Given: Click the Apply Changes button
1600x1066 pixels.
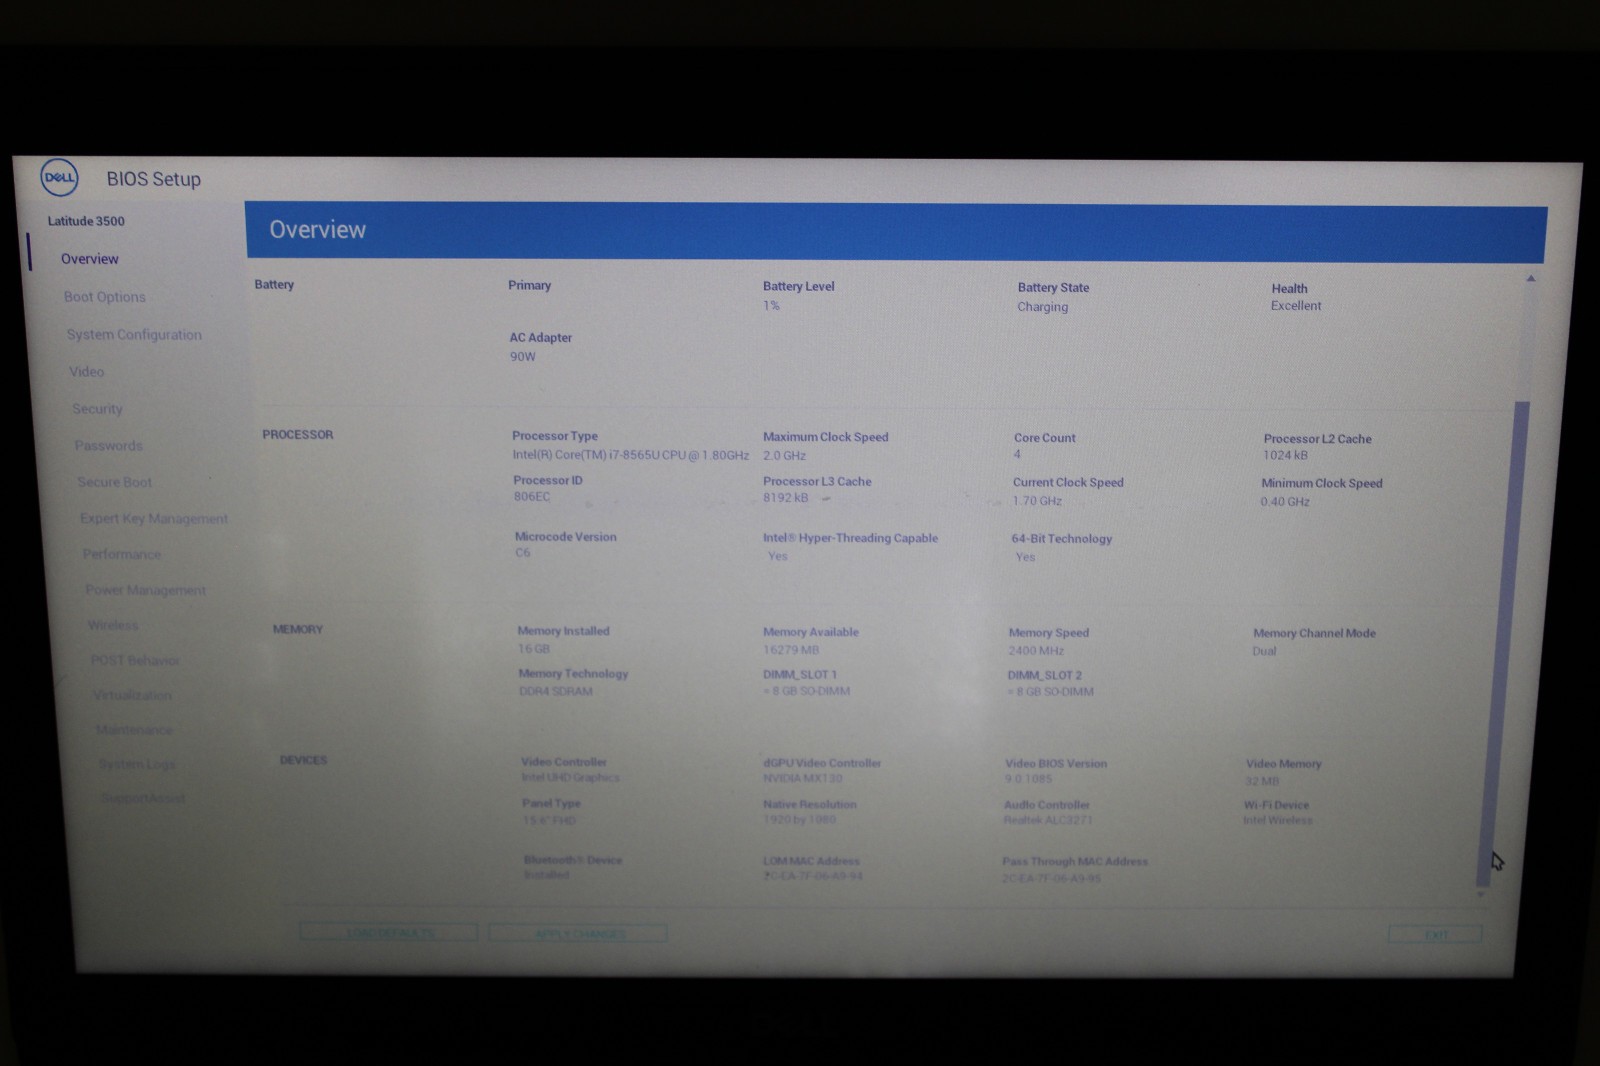Looking at the screenshot, I should tap(578, 933).
